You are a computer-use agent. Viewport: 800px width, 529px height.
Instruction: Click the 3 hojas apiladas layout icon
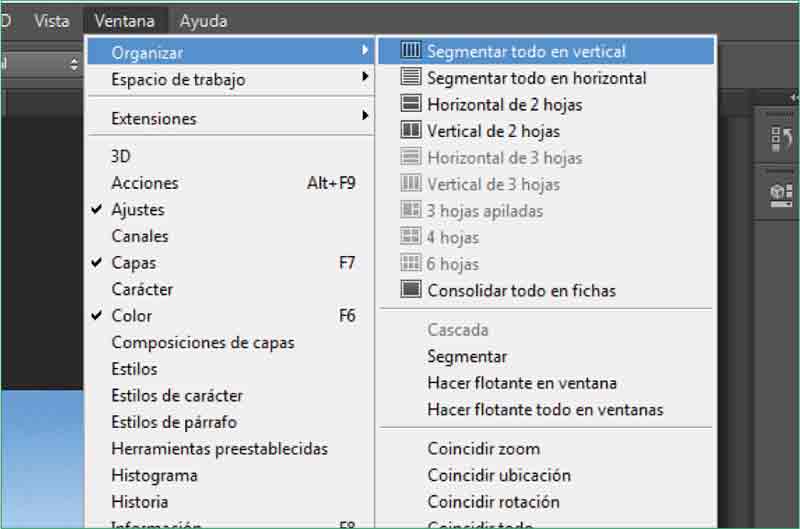click(x=411, y=210)
